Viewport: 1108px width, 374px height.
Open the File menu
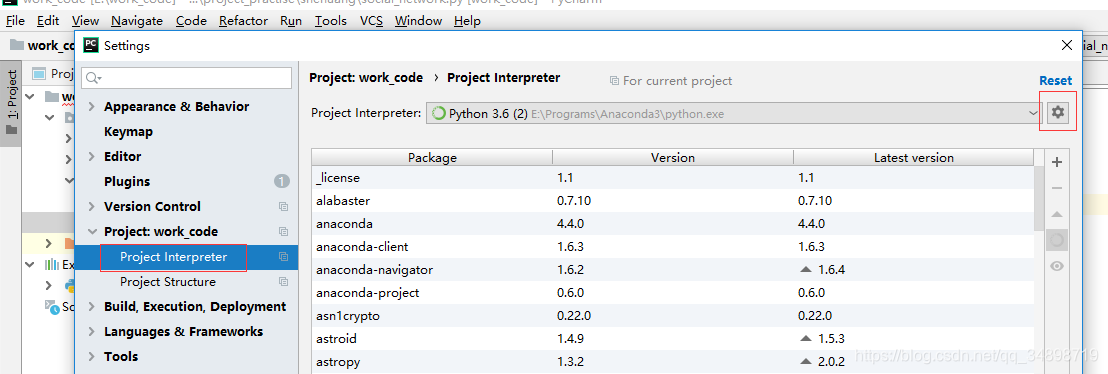click(x=16, y=21)
